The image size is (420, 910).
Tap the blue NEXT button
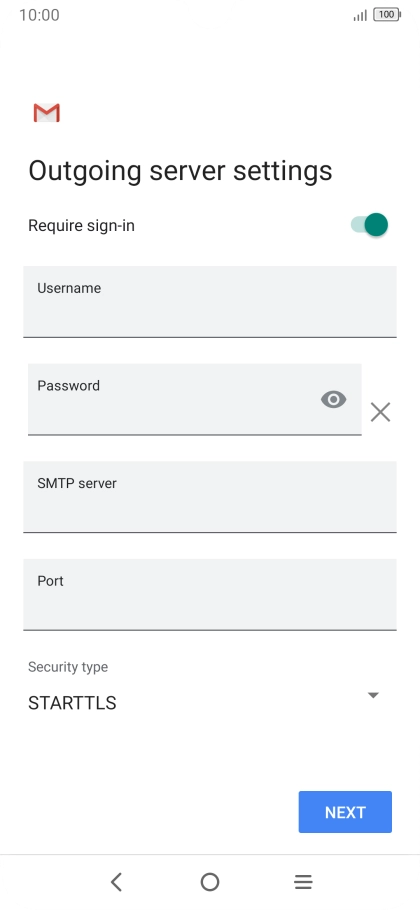tap(345, 812)
